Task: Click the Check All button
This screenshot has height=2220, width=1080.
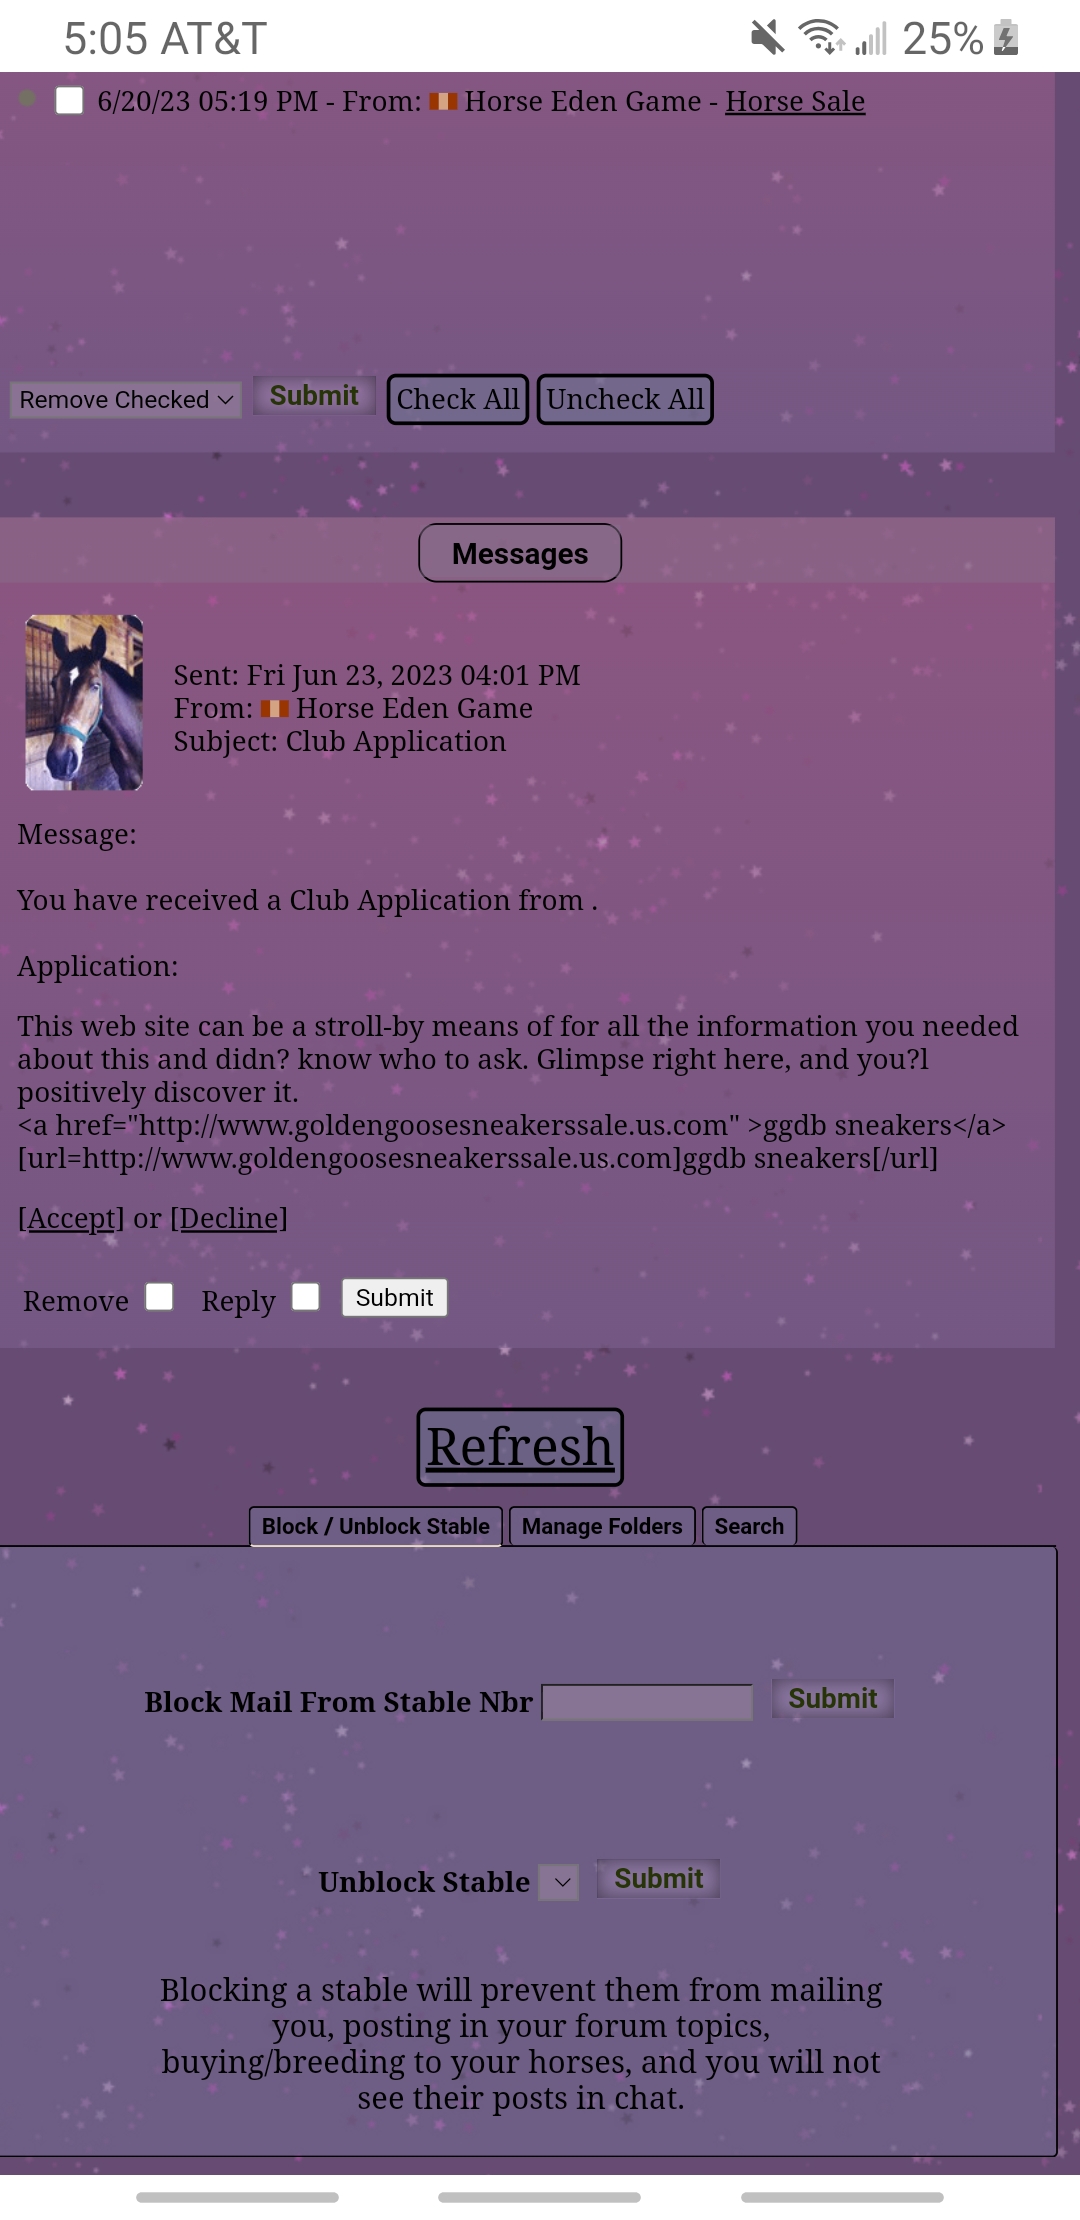Action: click(458, 399)
